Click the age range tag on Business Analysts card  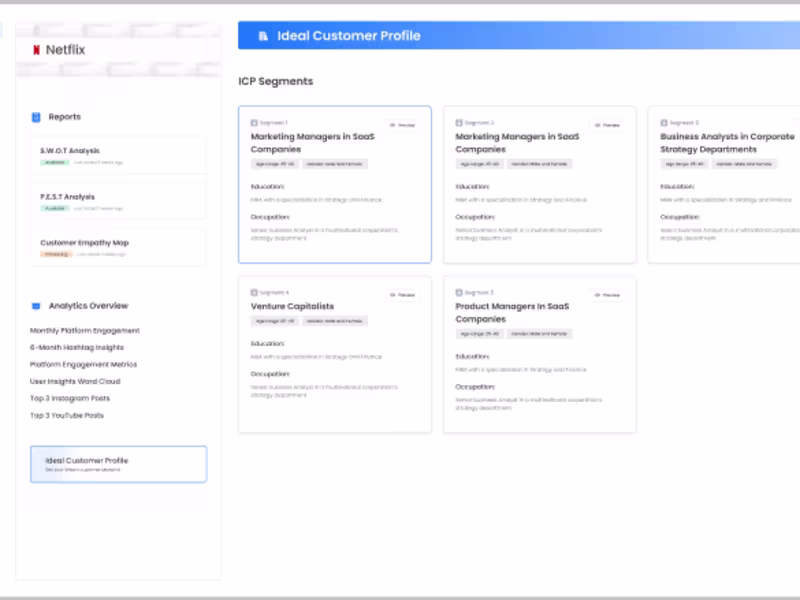click(x=684, y=164)
